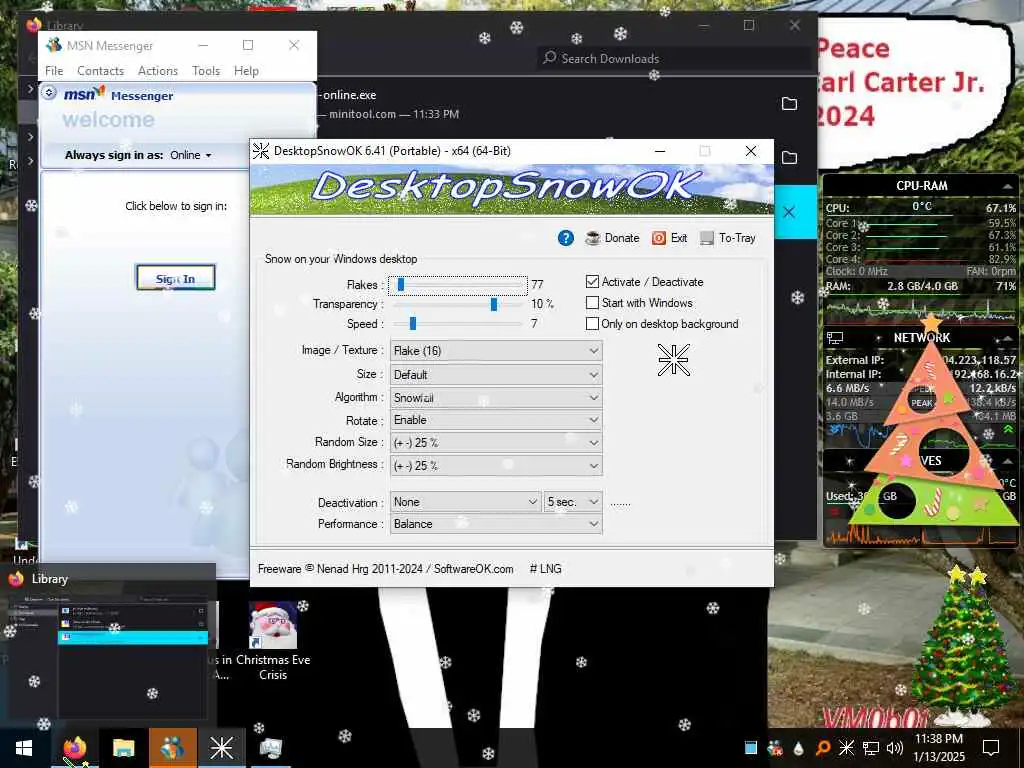Click the orange magnifier tray icon
The height and width of the screenshot is (768, 1024).
(823, 748)
